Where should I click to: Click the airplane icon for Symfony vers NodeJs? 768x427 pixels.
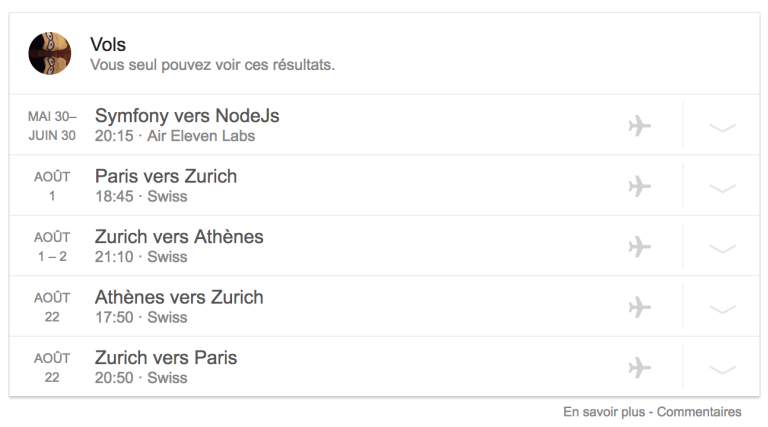pyautogui.click(x=640, y=126)
